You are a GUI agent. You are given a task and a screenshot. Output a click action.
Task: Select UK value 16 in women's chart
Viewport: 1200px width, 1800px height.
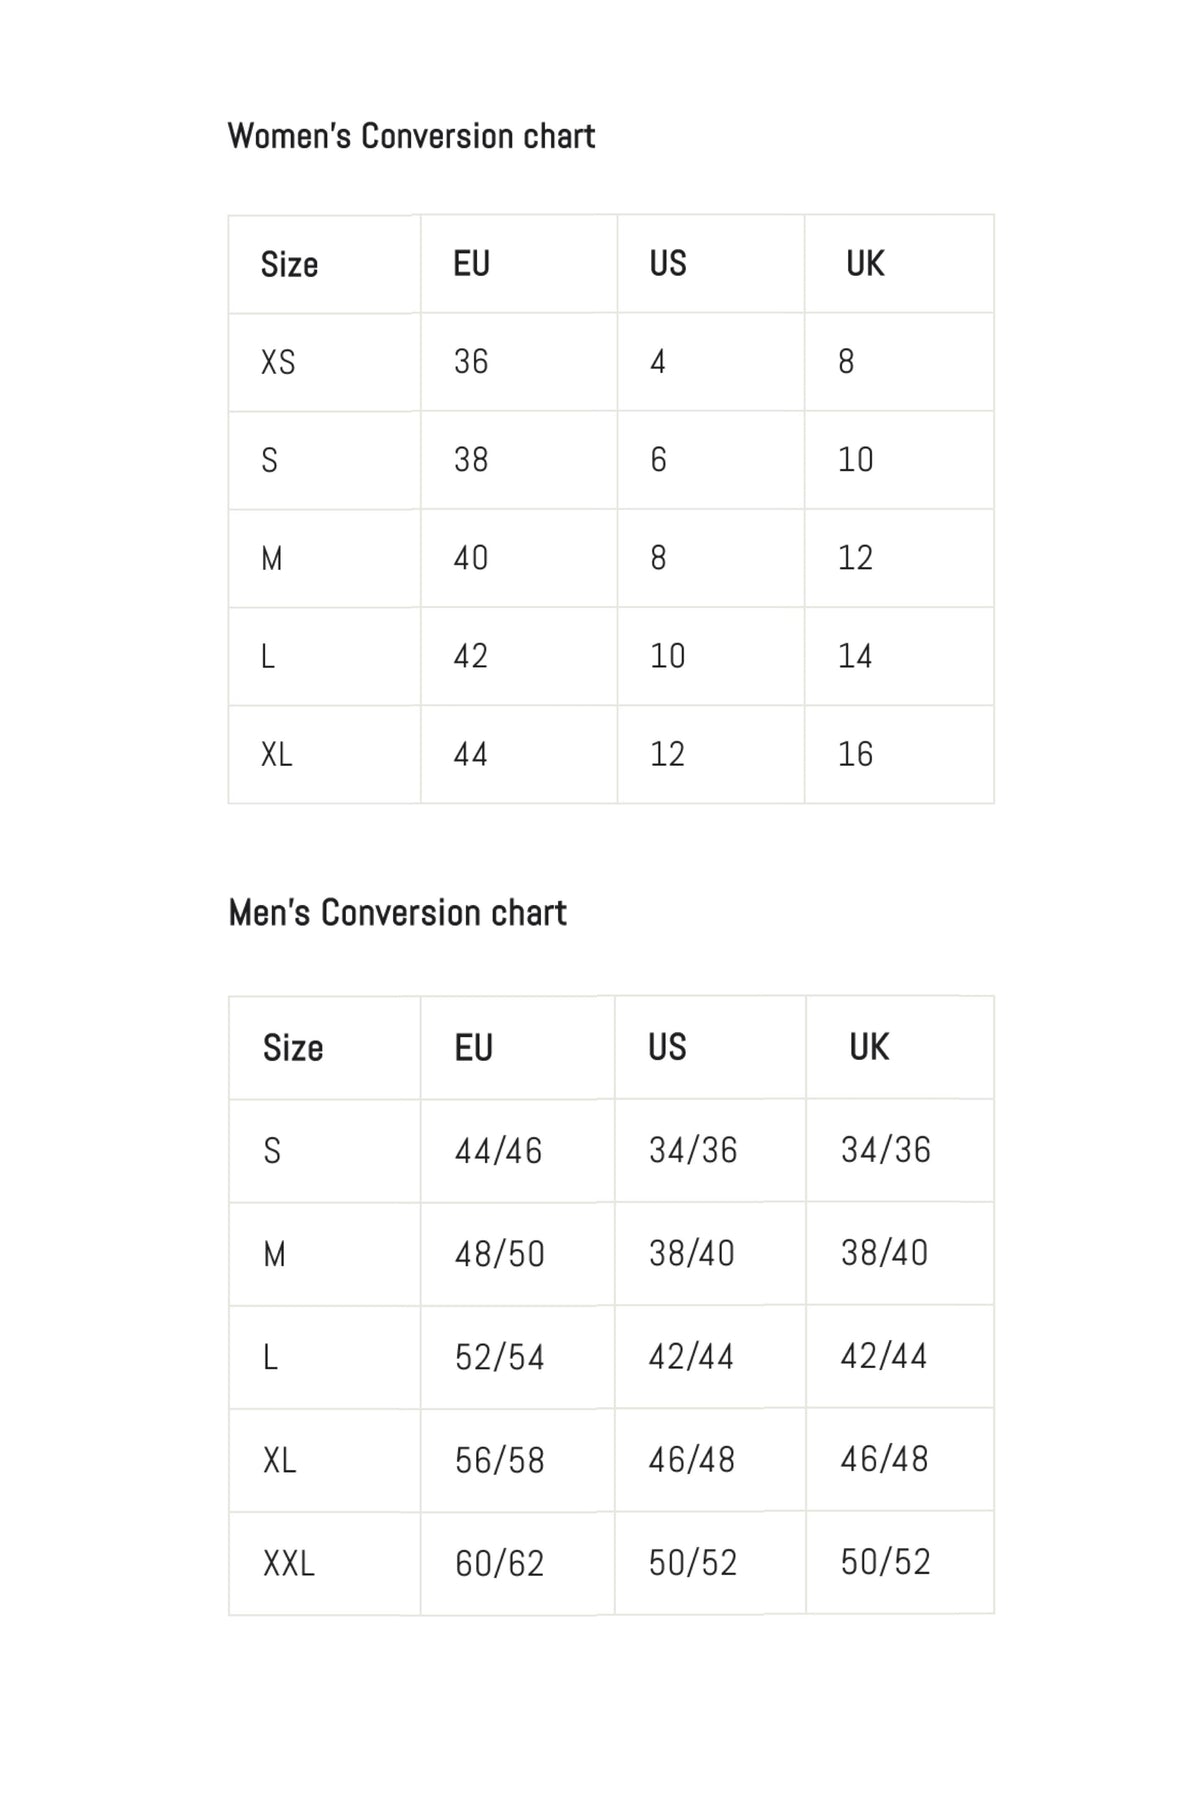[855, 754]
